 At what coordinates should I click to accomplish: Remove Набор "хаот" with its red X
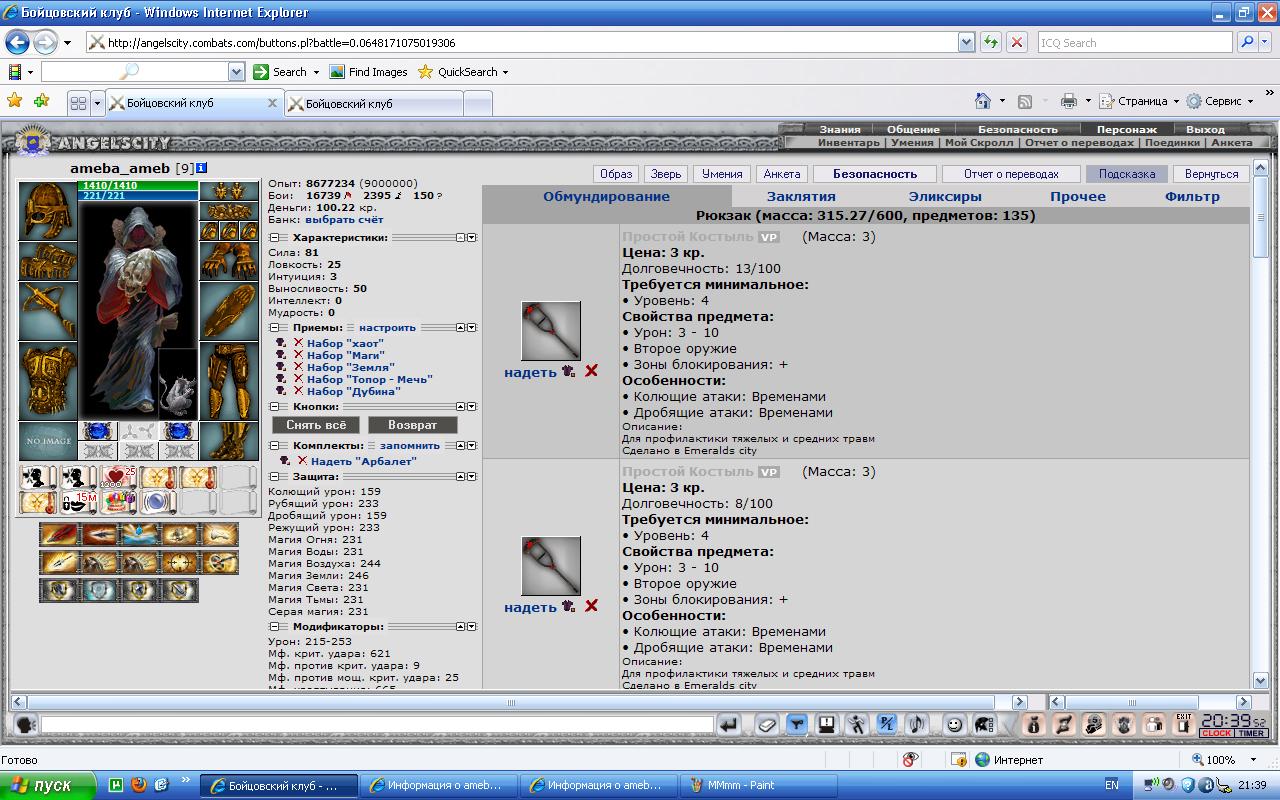pos(298,343)
